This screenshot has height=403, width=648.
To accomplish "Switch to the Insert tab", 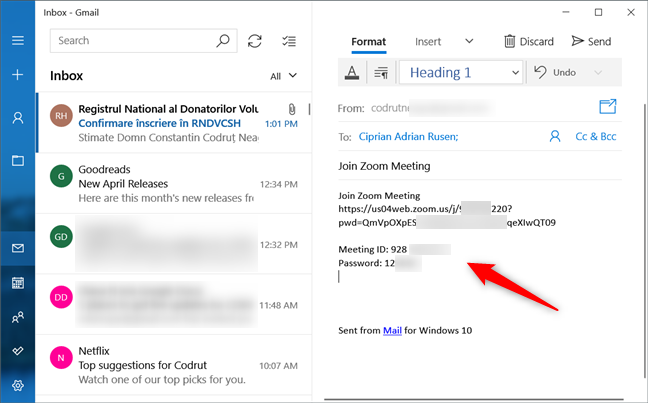I will [428, 42].
